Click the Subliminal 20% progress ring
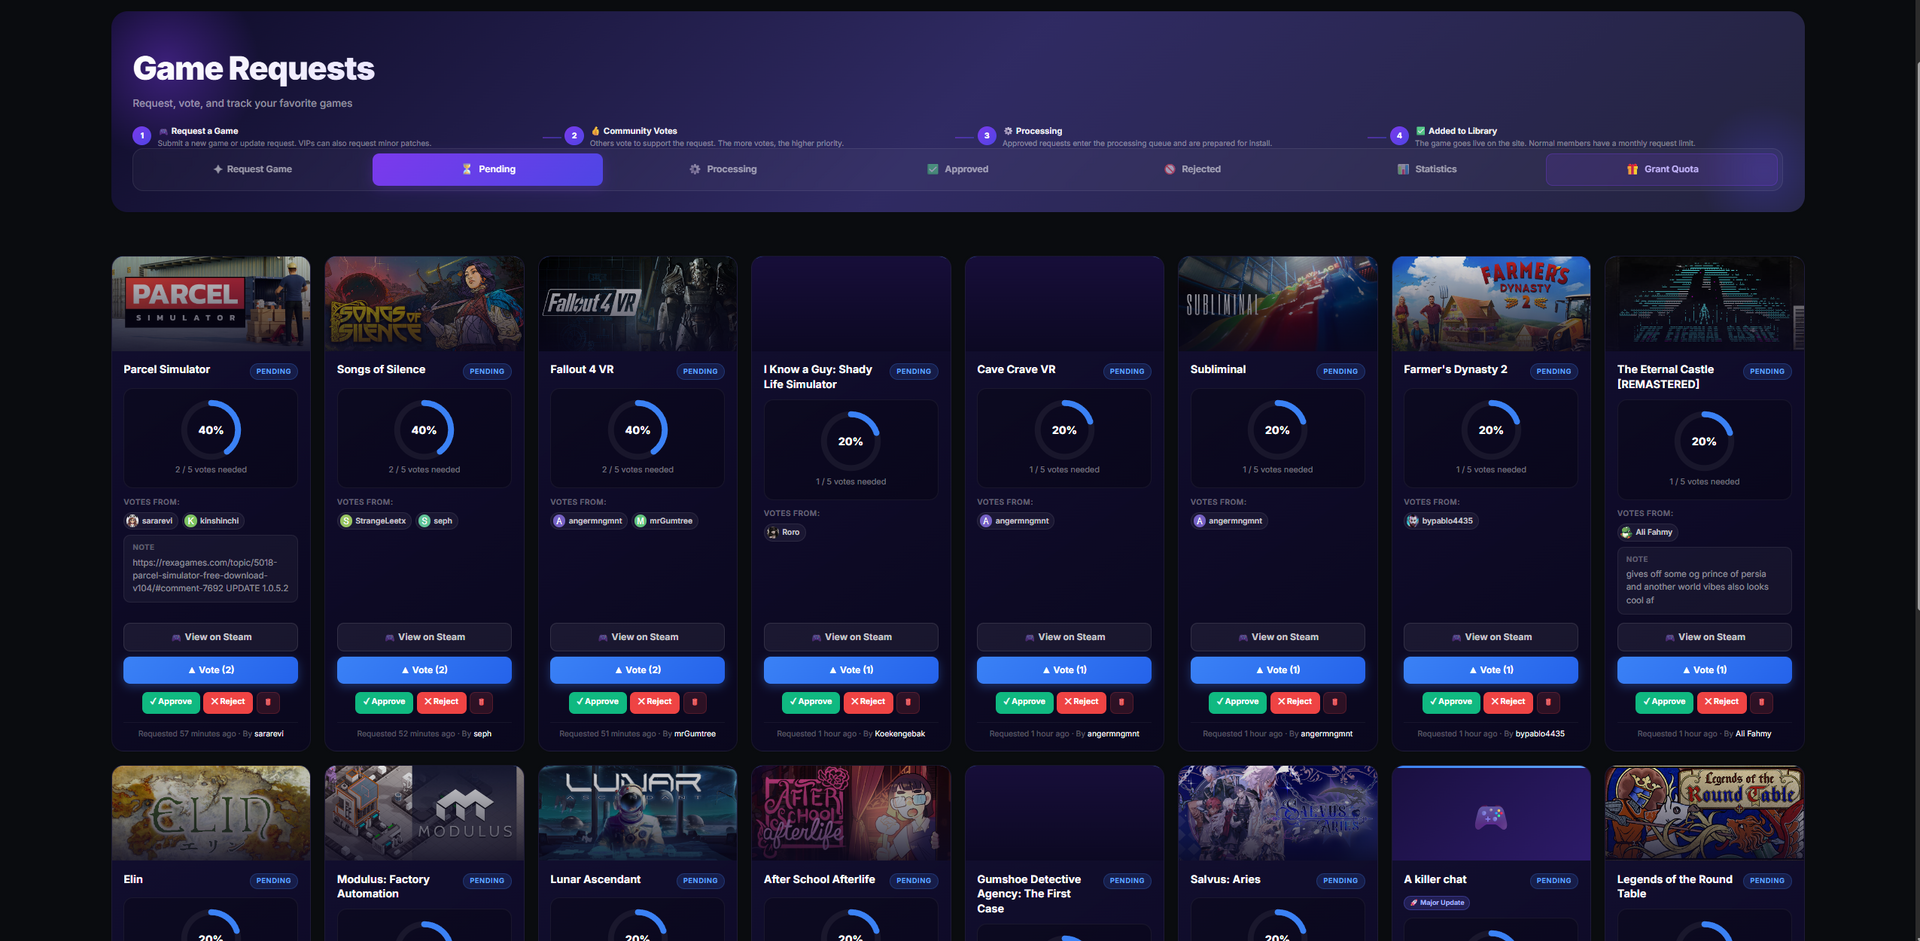 pos(1277,430)
